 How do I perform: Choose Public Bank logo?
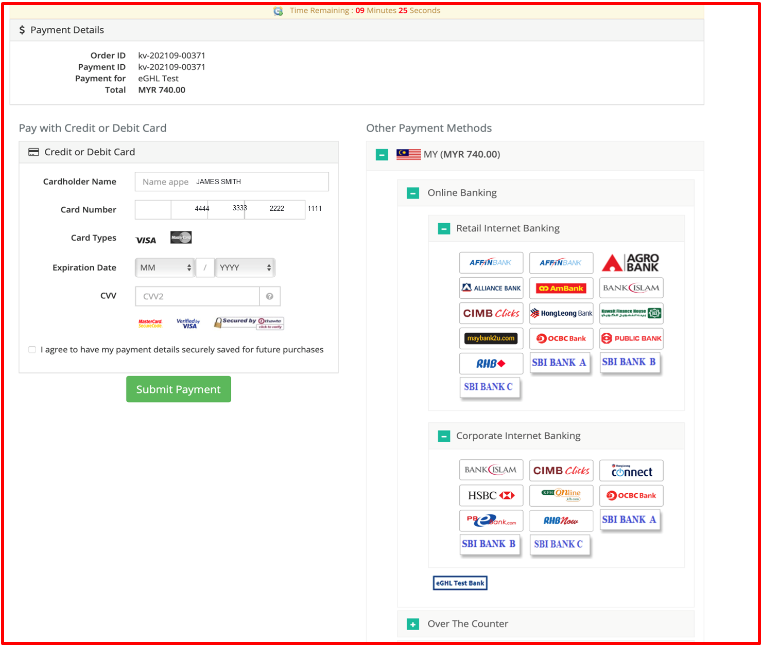point(631,338)
